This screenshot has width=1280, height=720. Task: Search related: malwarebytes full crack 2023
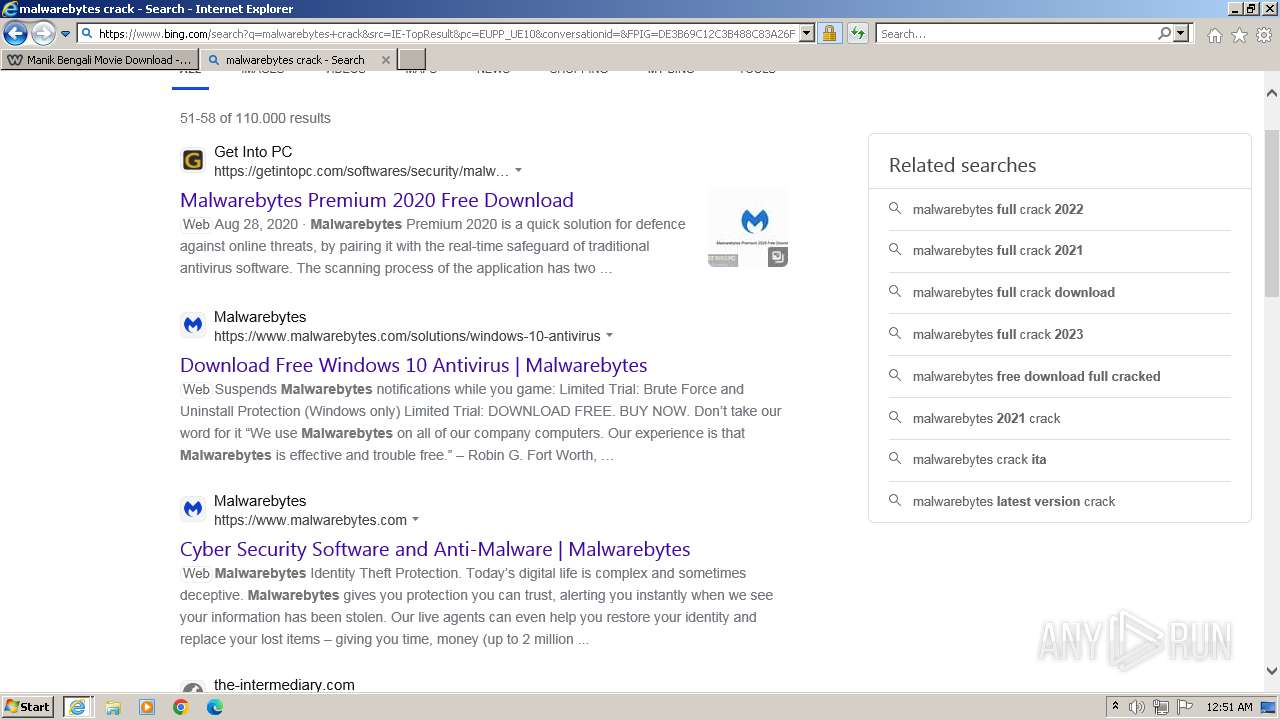click(998, 334)
